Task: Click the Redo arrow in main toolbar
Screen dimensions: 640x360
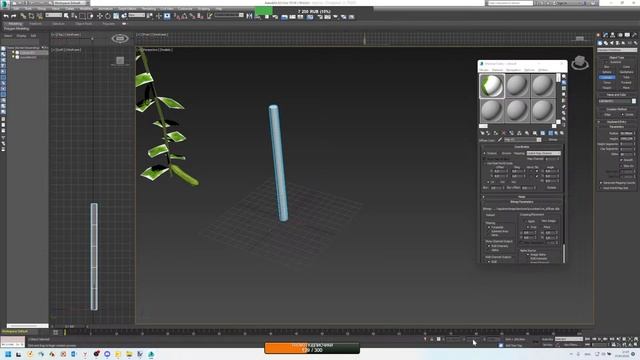Action: [13, 16]
